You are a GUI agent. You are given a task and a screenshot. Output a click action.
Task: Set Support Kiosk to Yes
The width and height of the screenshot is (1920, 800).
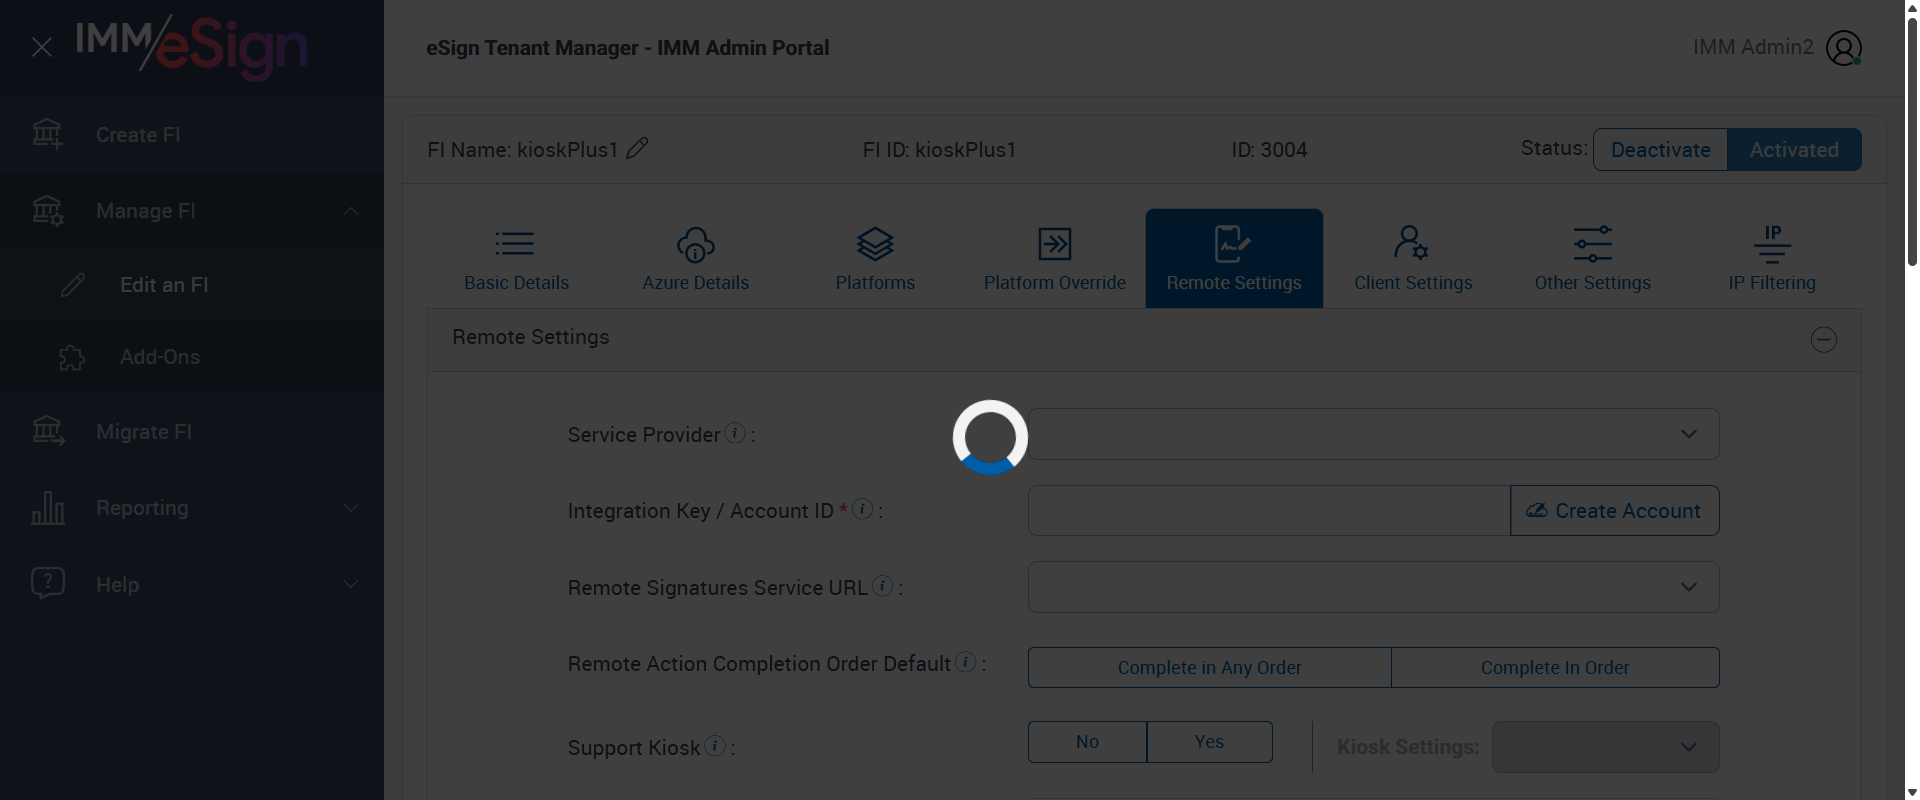[x=1209, y=742]
